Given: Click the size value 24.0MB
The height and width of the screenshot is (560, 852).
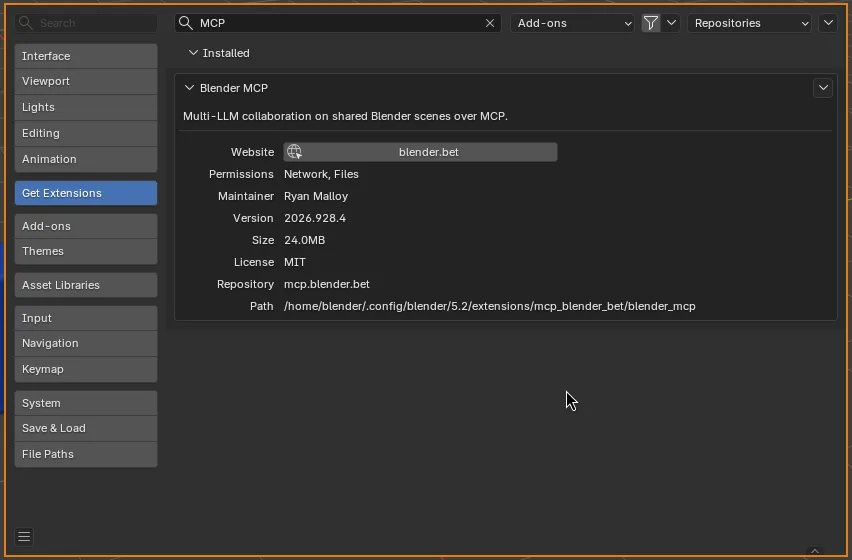Looking at the screenshot, I should pos(304,240).
